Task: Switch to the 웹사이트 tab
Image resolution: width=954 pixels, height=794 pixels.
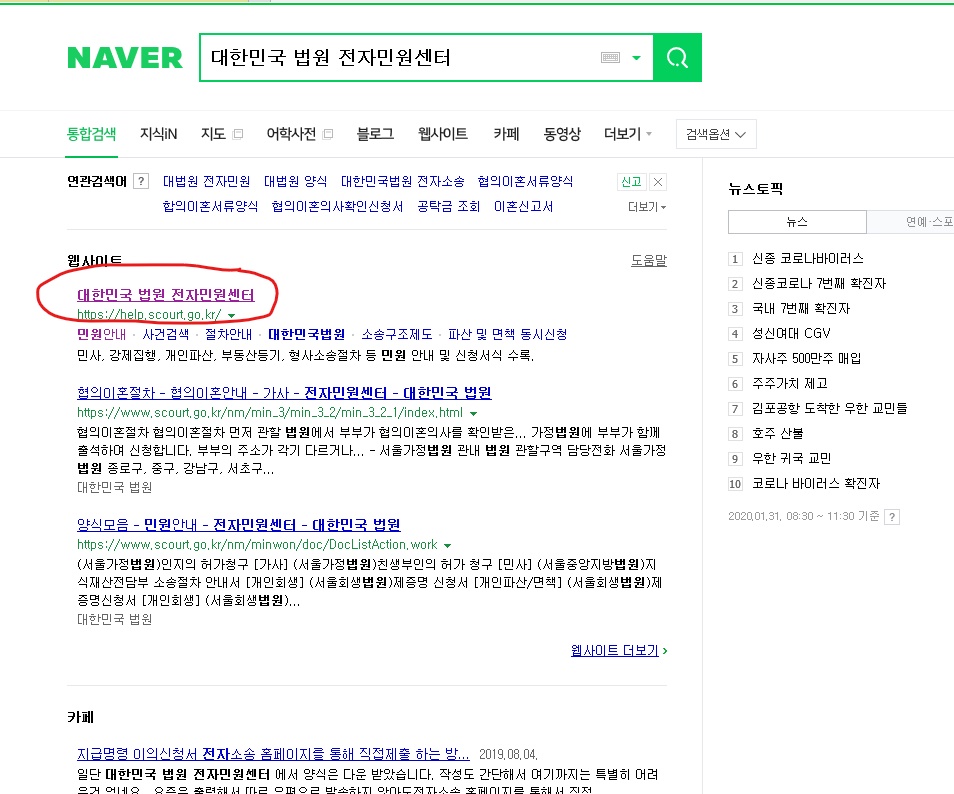Action: pyautogui.click(x=442, y=134)
